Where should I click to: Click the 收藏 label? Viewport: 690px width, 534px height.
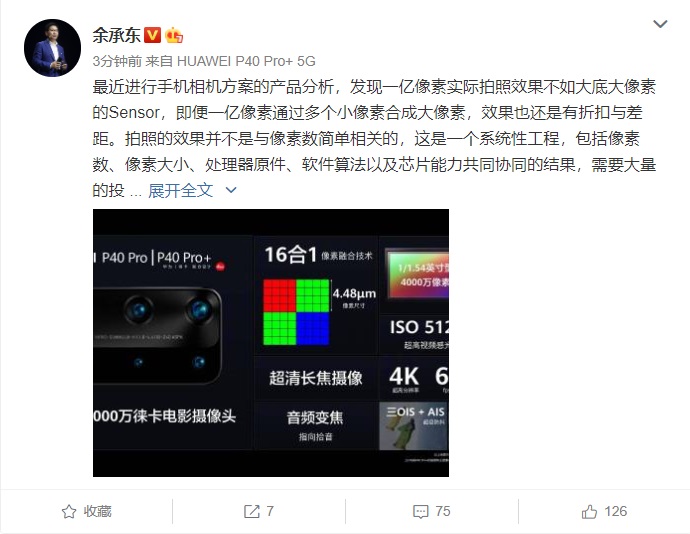pos(97,512)
